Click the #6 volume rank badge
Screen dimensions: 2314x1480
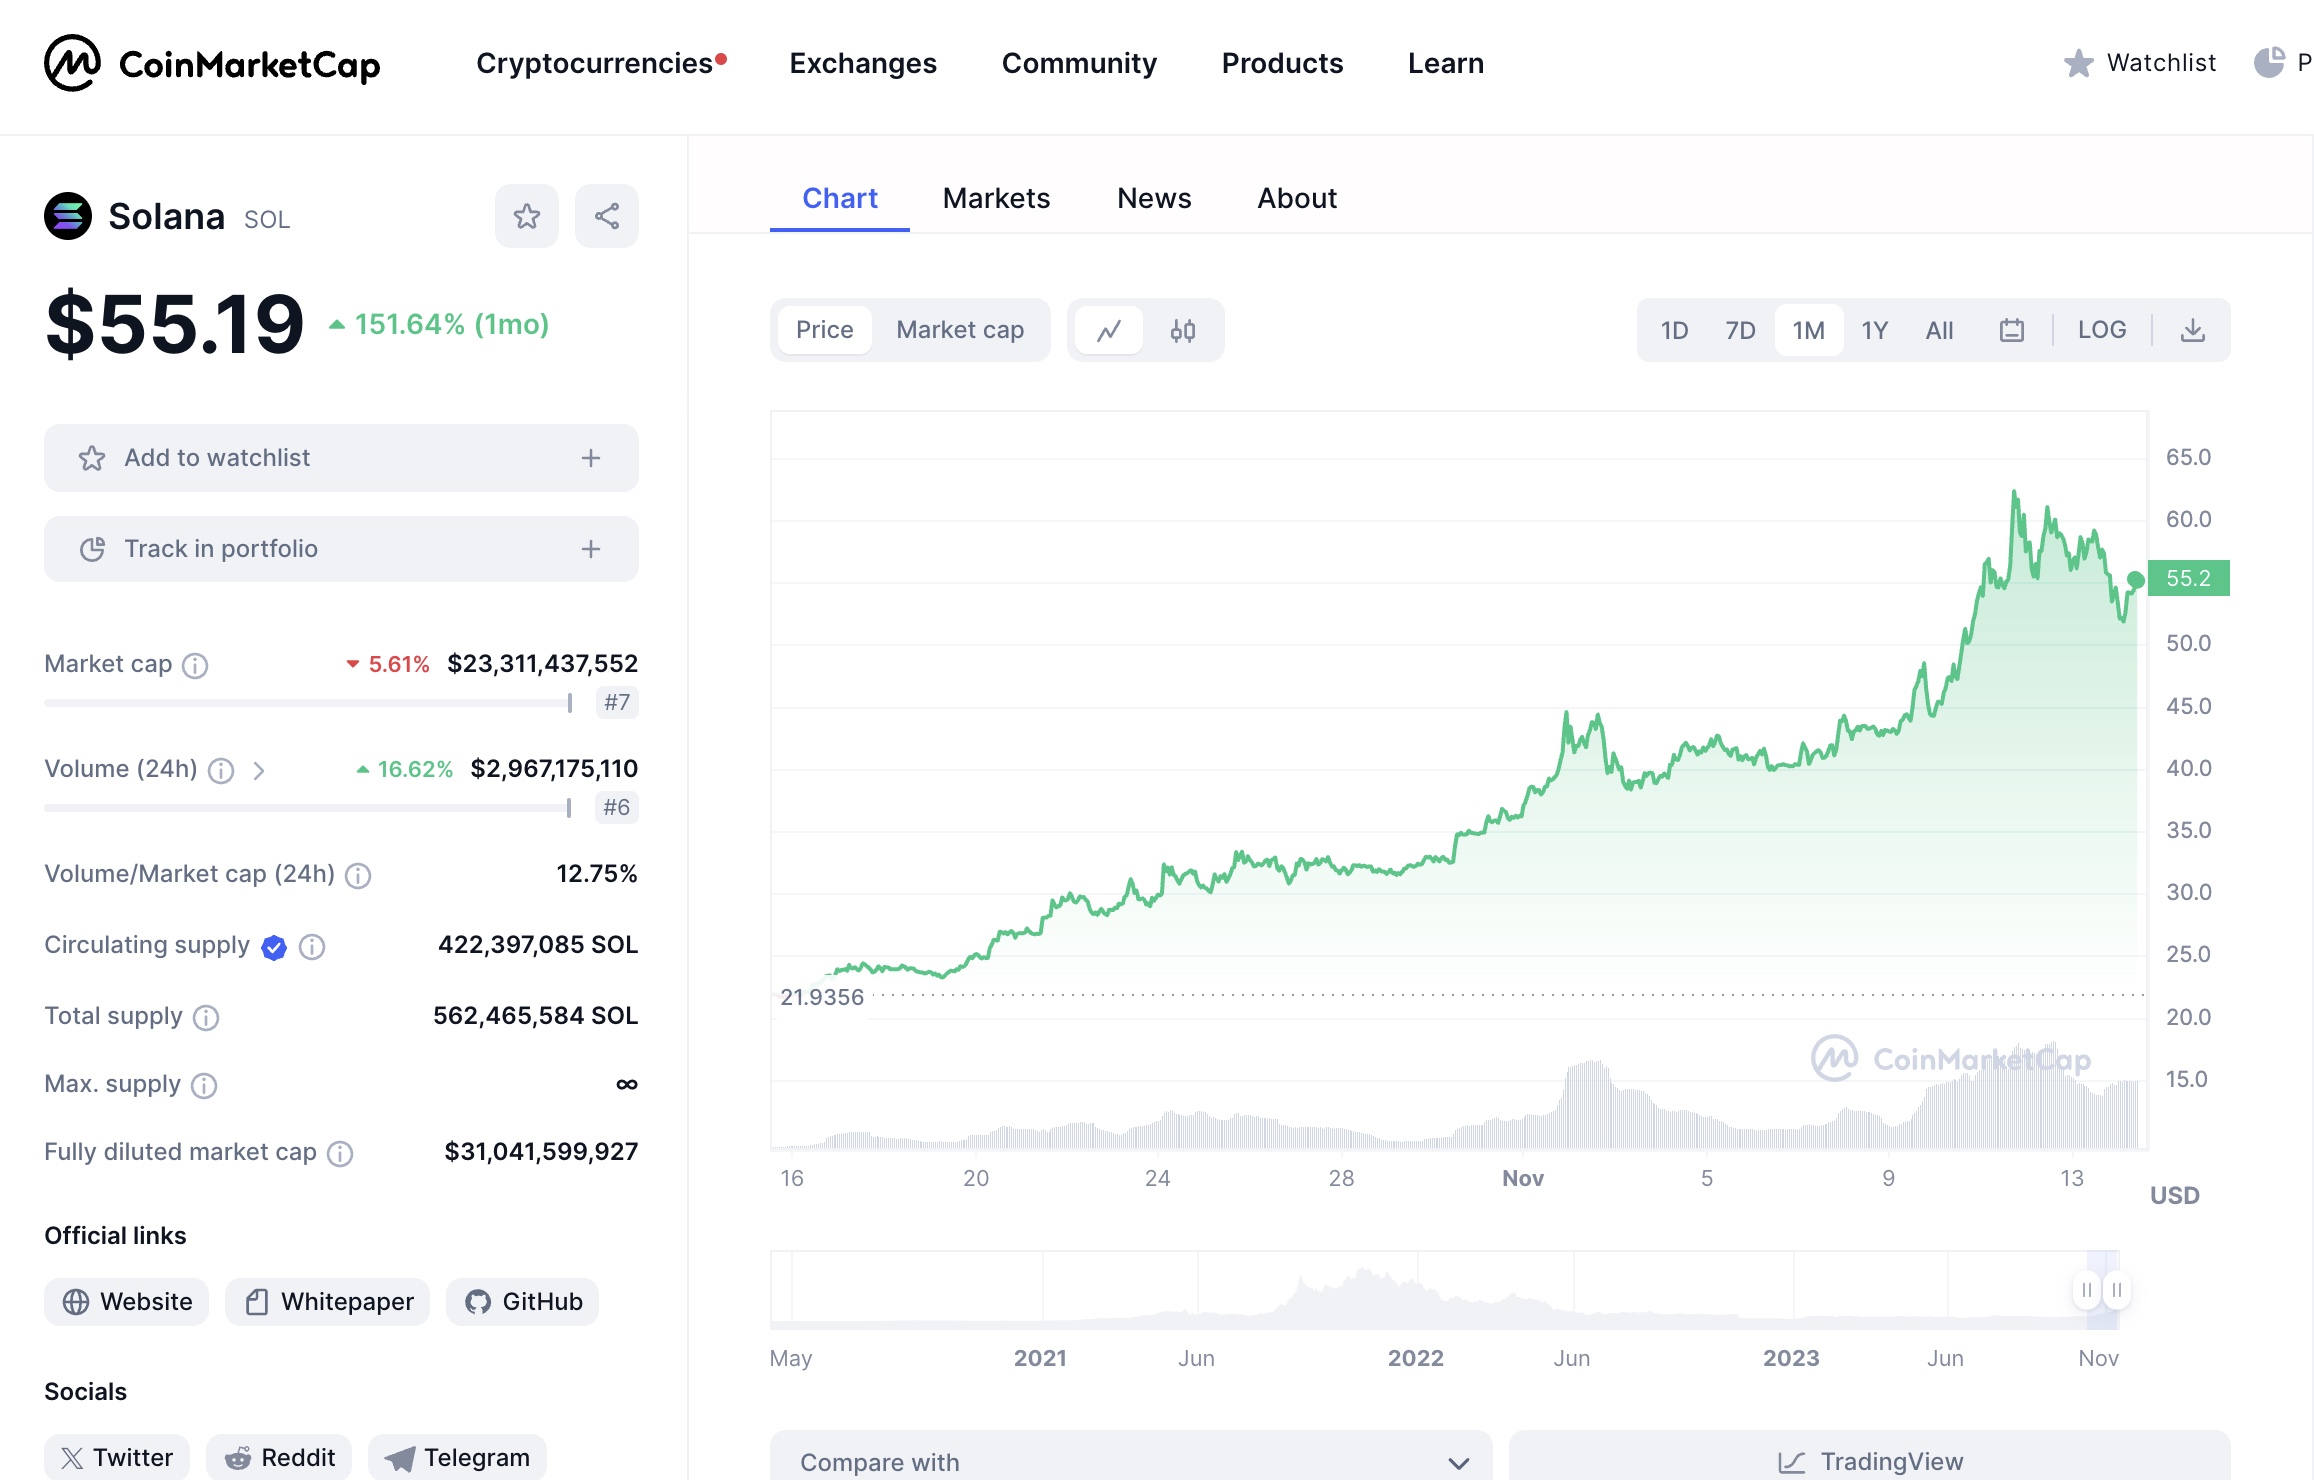click(x=617, y=808)
